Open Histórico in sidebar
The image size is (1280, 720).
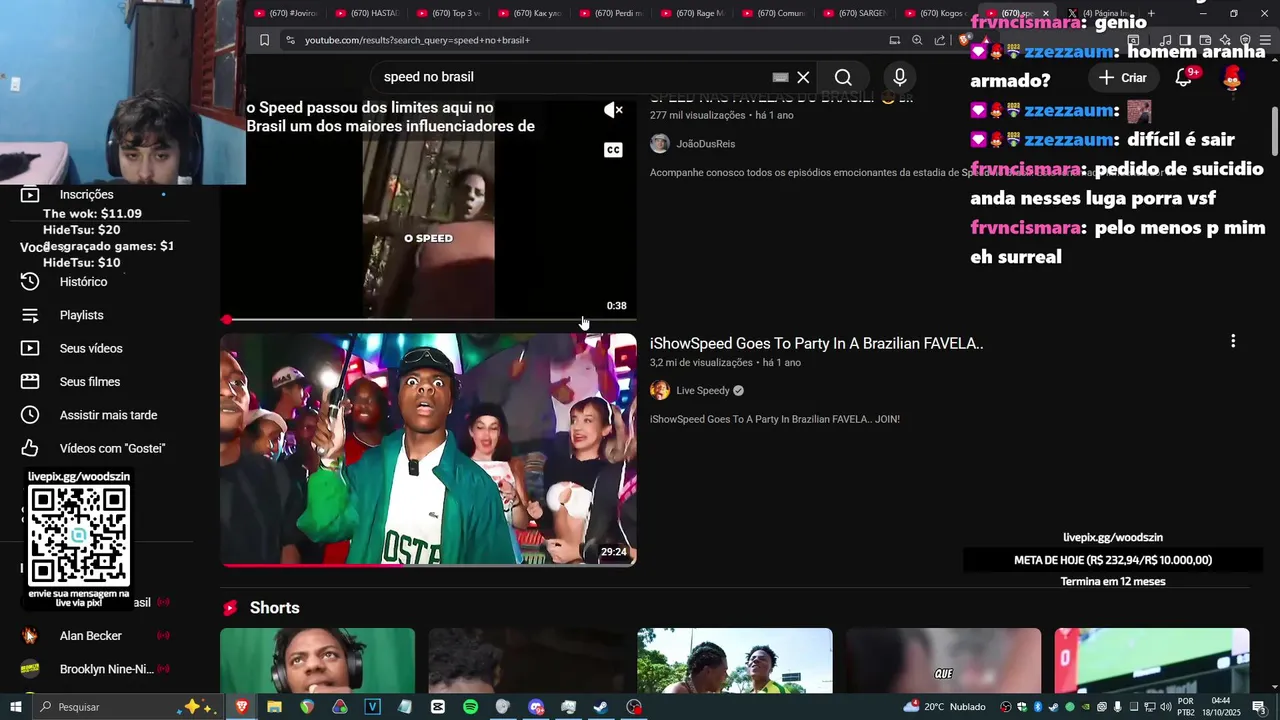83,282
